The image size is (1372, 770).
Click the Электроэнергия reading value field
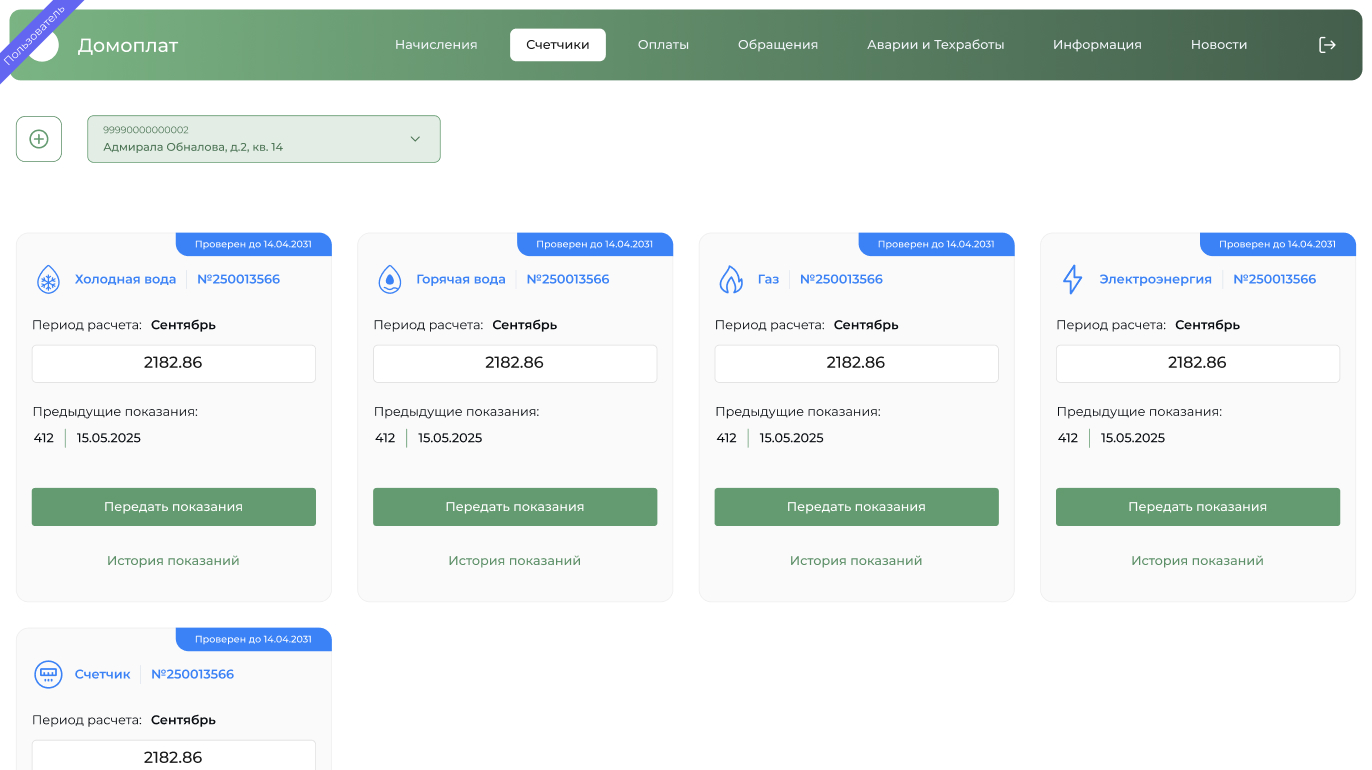pos(1197,363)
